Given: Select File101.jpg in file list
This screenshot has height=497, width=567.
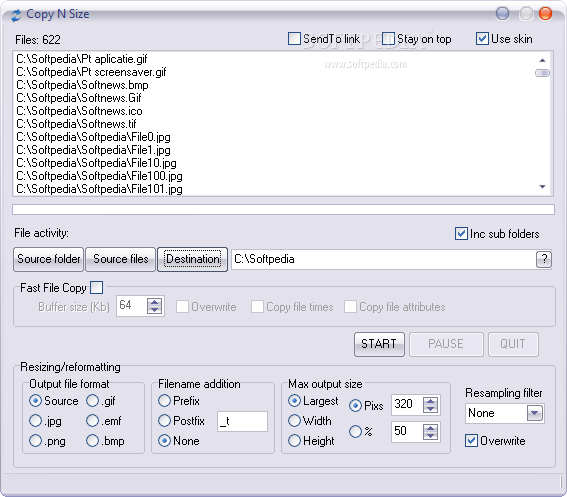Looking at the screenshot, I should (99, 189).
